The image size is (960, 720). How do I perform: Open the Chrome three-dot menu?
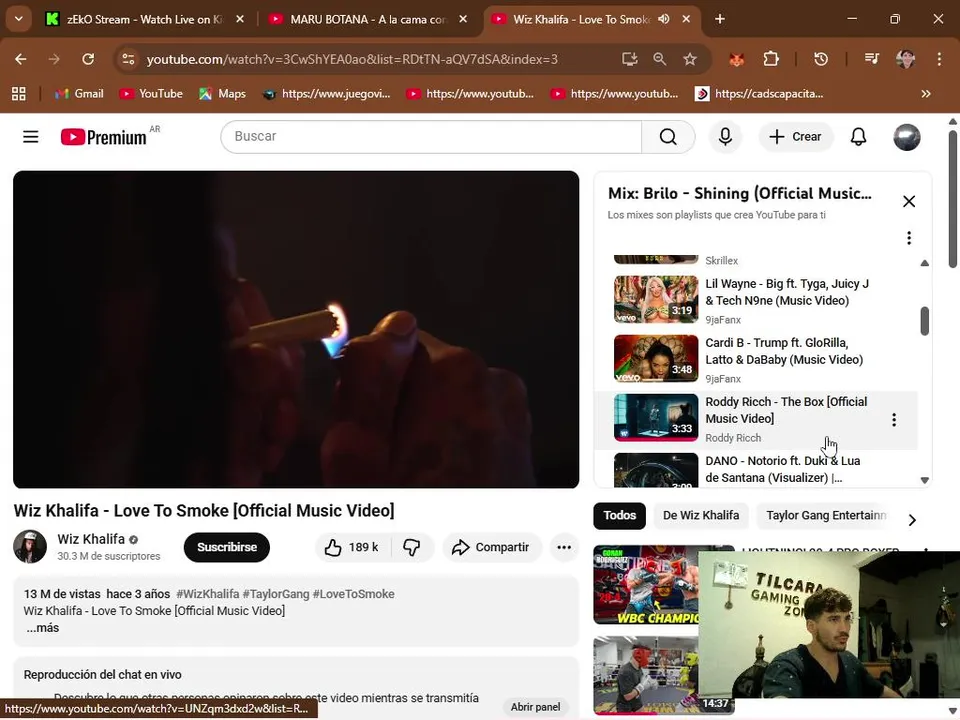click(939, 59)
